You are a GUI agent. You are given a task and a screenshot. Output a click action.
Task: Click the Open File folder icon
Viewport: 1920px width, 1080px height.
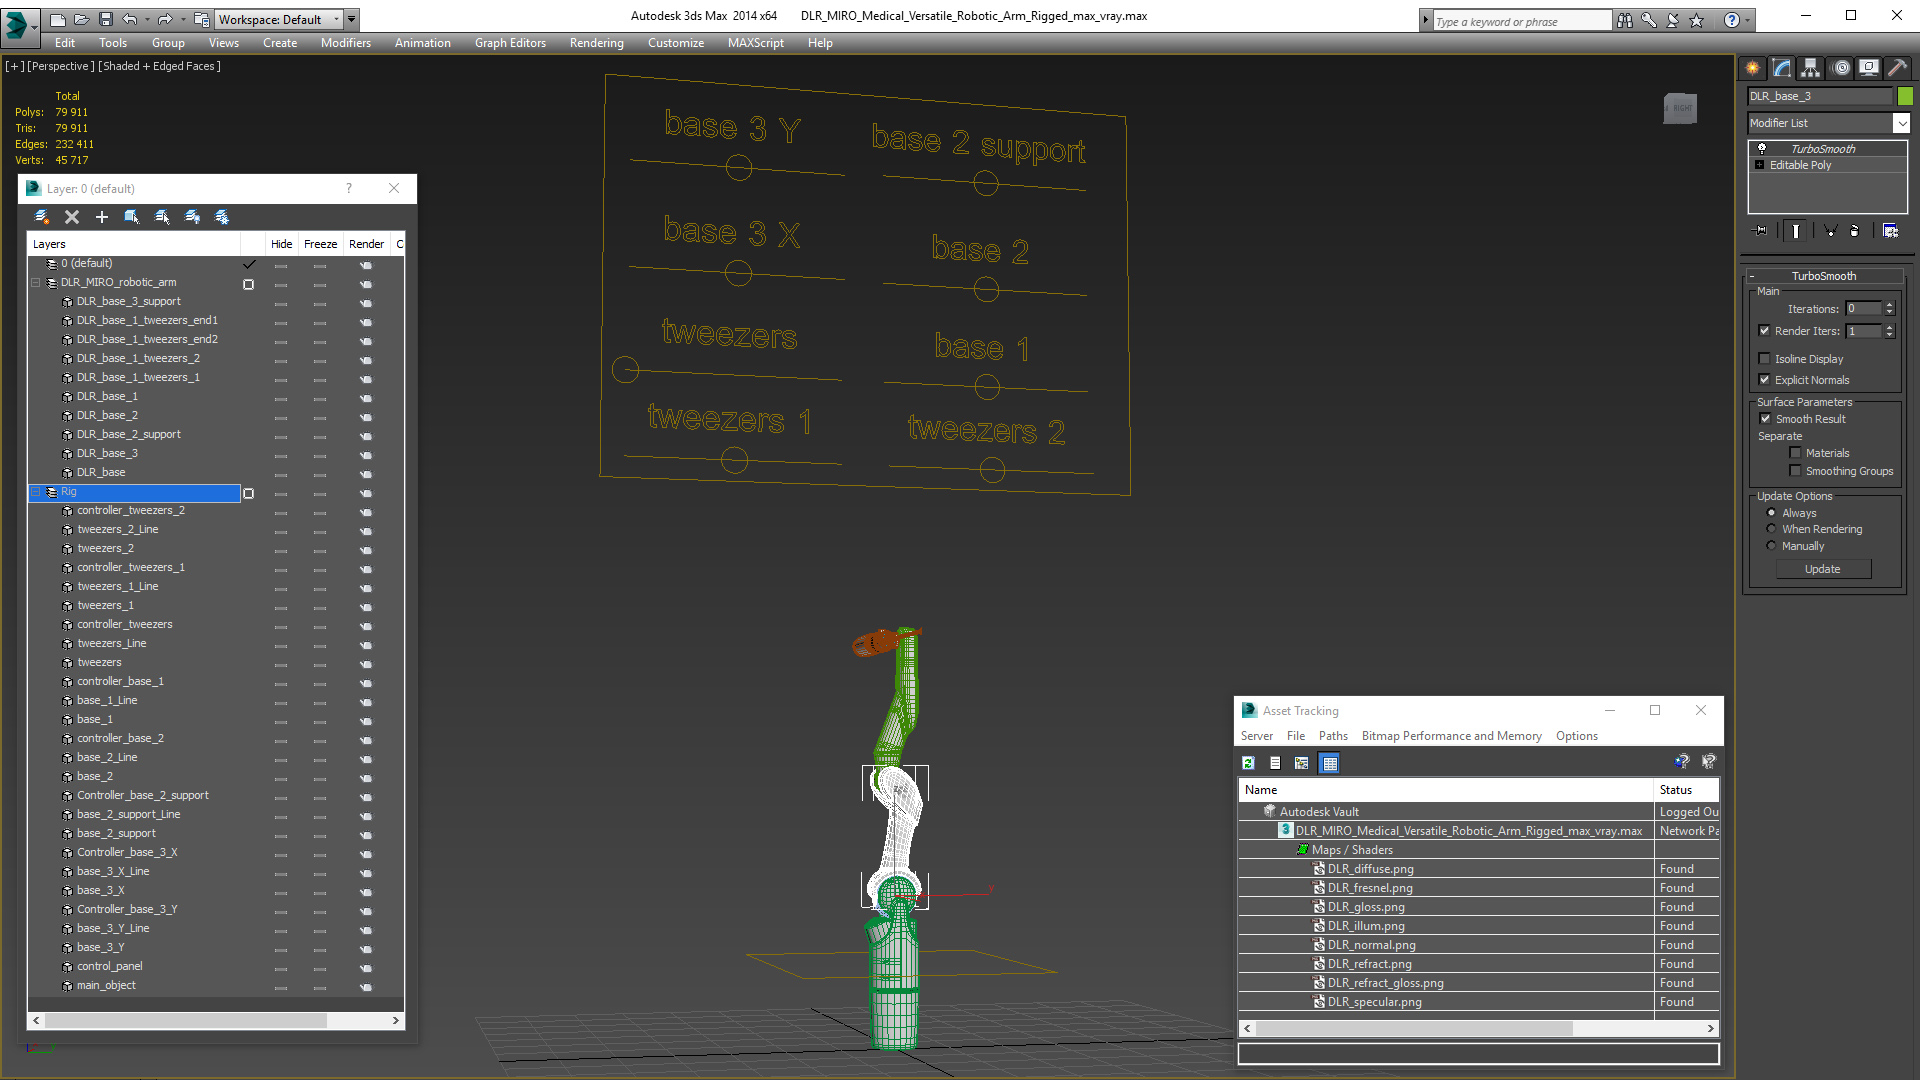[81, 19]
